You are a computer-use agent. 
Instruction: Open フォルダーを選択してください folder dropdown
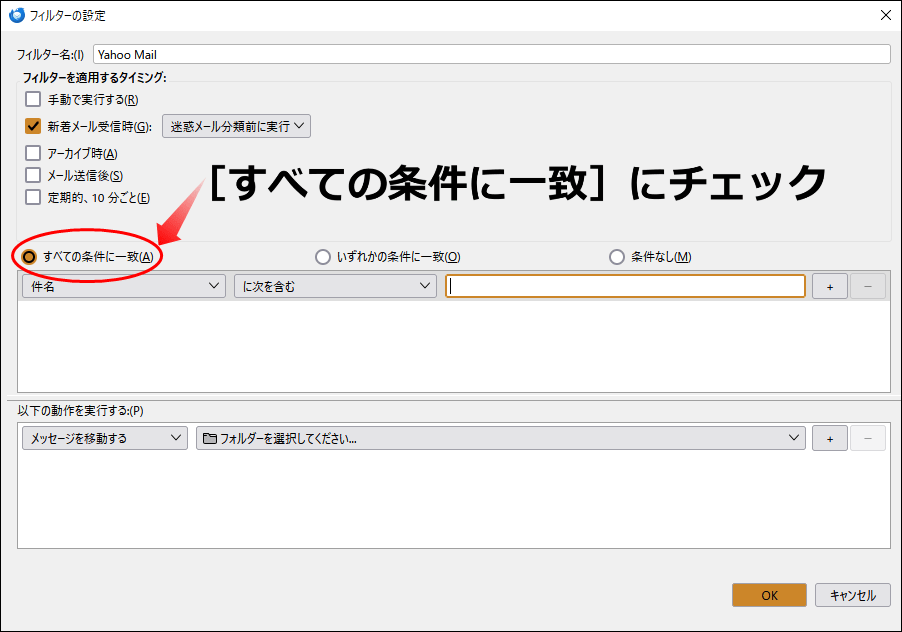pos(500,438)
